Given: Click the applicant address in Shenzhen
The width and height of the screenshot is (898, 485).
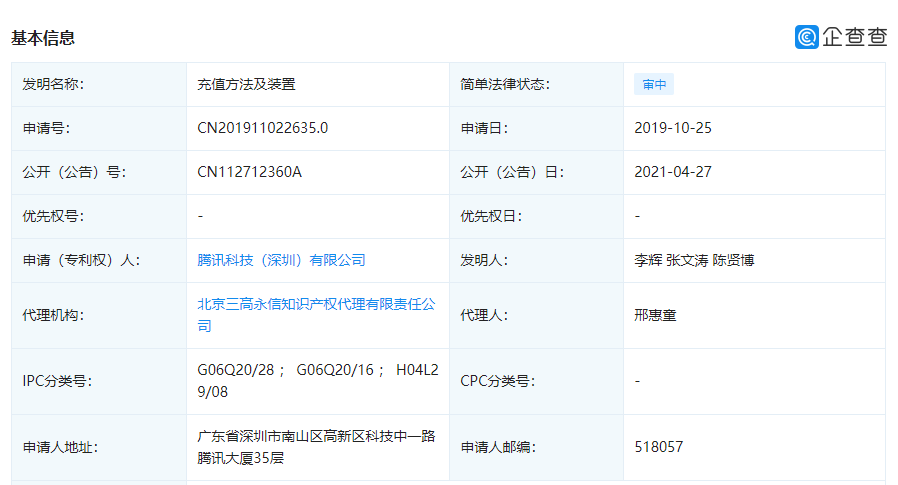Looking at the screenshot, I should (x=316, y=447).
